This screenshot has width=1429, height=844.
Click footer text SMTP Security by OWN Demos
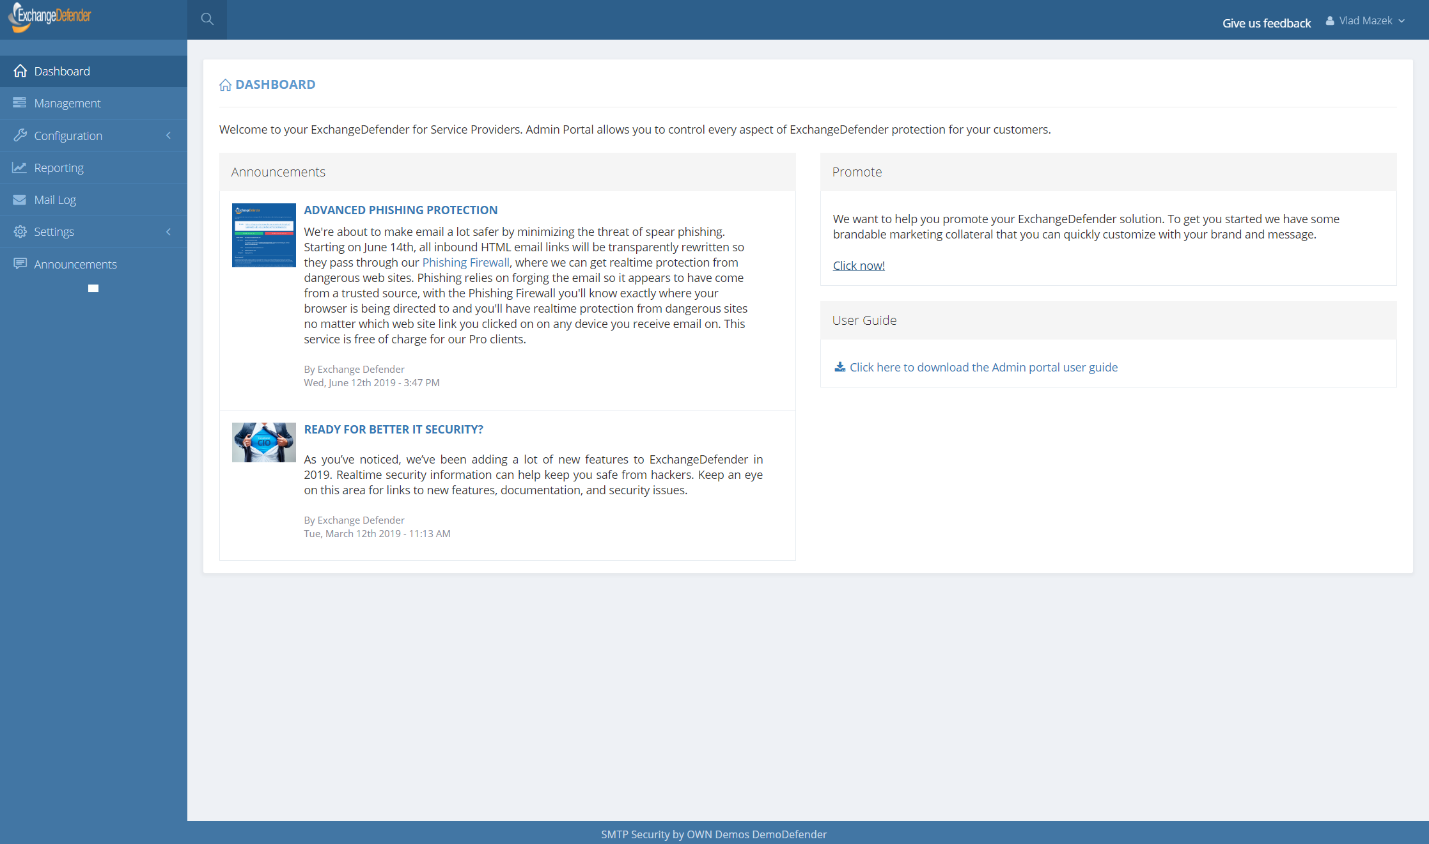(x=714, y=834)
